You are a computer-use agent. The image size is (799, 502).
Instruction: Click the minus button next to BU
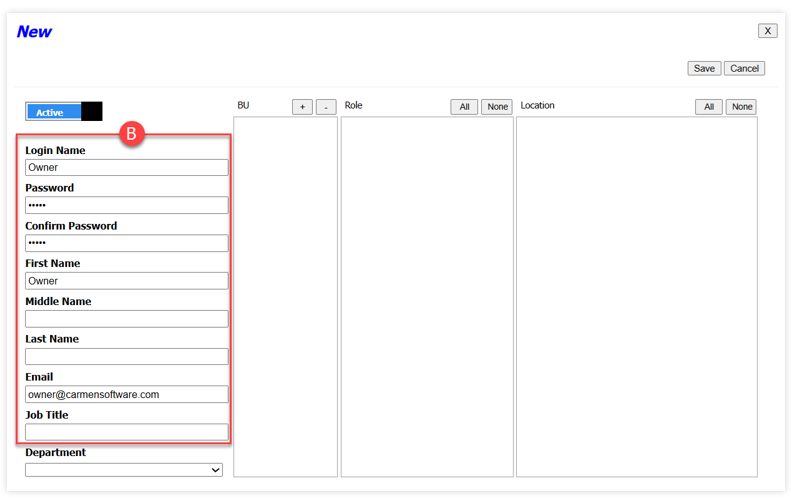[326, 107]
